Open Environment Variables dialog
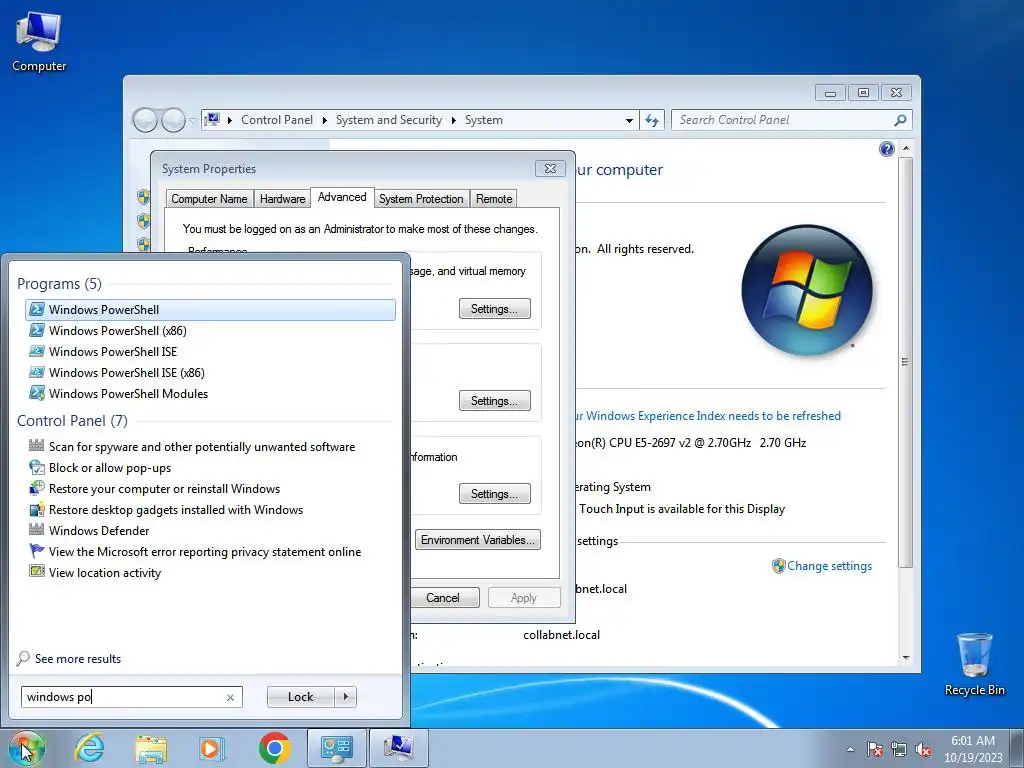The height and width of the screenshot is (768, 1024). pyautogui.click(x=477, y=540)
